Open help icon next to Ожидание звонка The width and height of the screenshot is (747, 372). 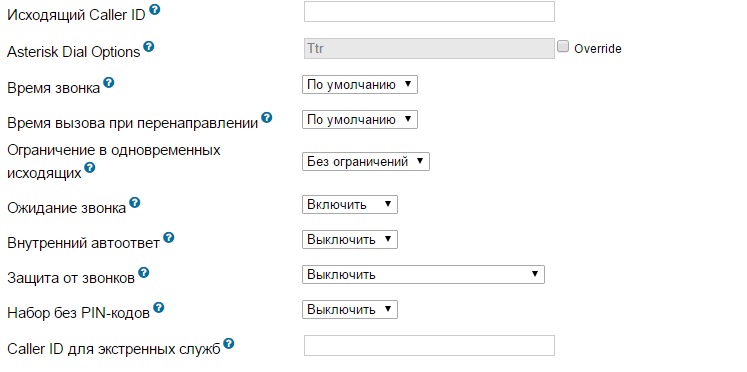click(135, 203)
